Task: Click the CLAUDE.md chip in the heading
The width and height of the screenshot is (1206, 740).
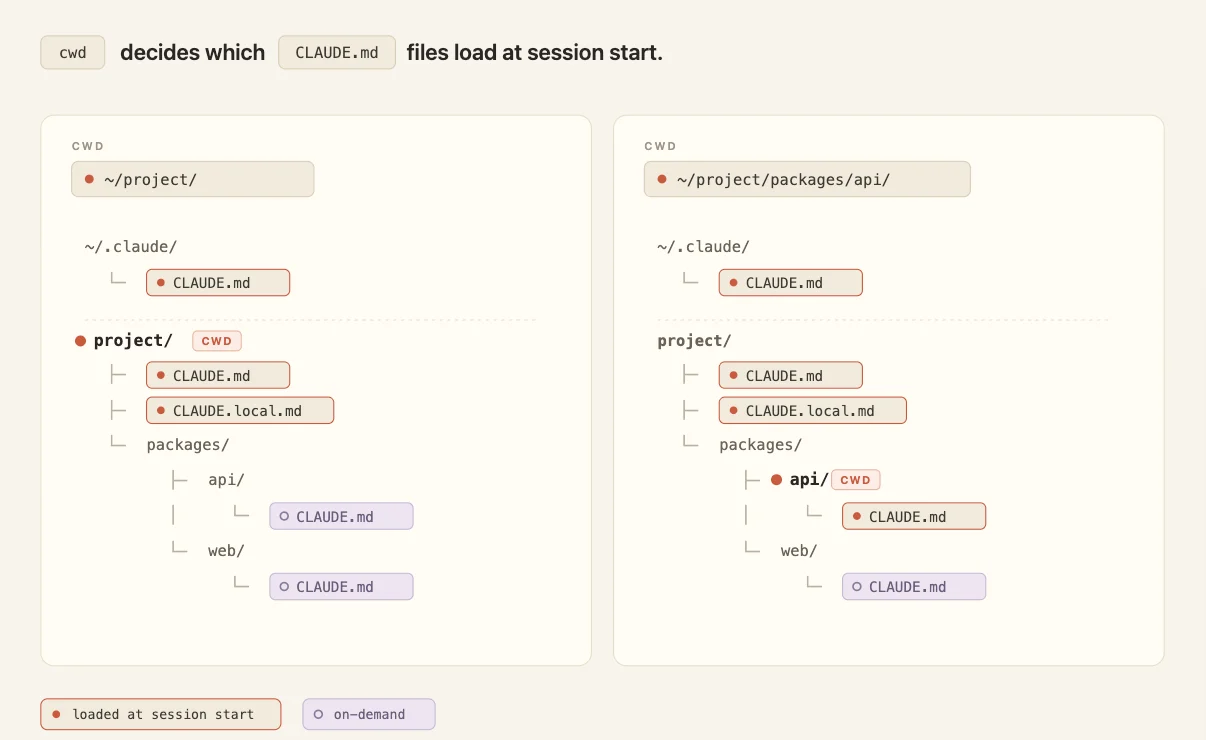Action: [337, 53]
